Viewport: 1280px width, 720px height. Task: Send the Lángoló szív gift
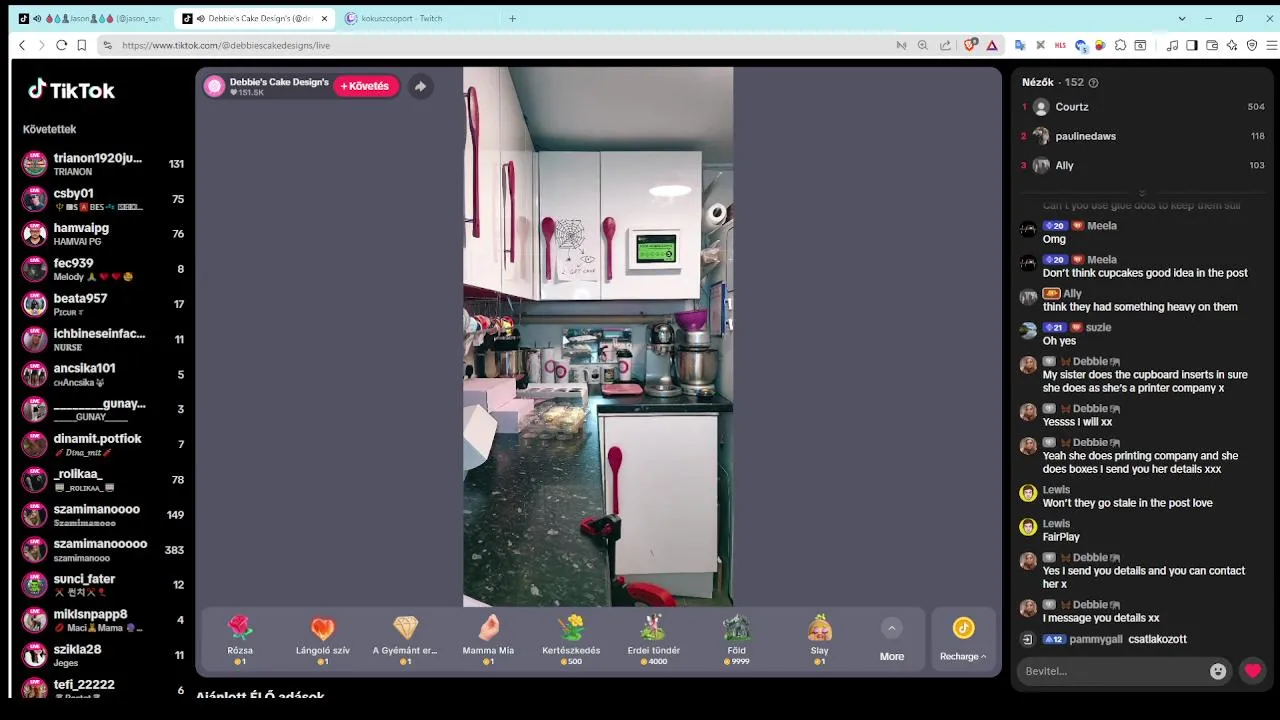pyautogui.click(x=322, y=640)
